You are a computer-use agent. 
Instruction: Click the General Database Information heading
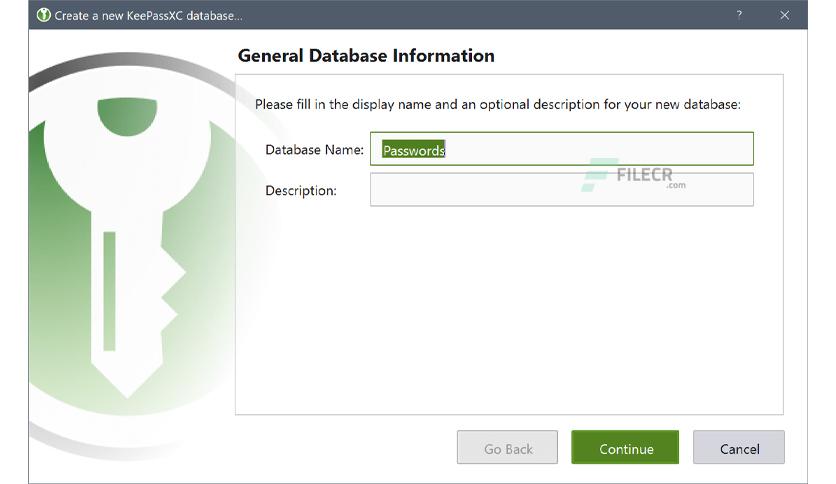pos(366,56)
